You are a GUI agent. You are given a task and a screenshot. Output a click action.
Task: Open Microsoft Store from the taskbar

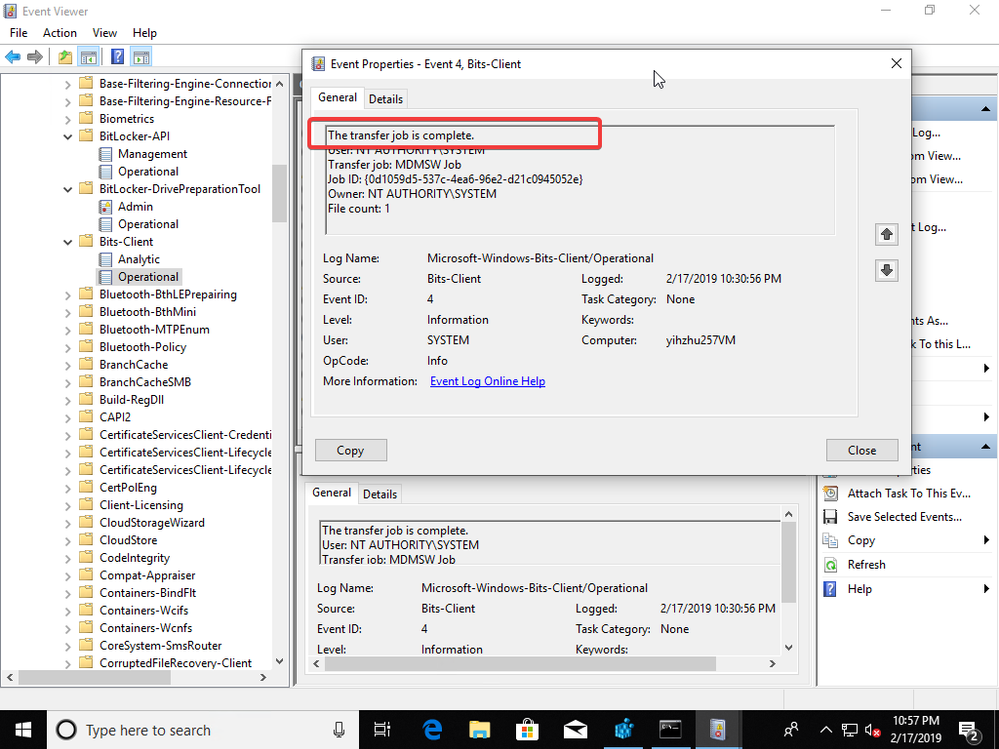(527, 730)
